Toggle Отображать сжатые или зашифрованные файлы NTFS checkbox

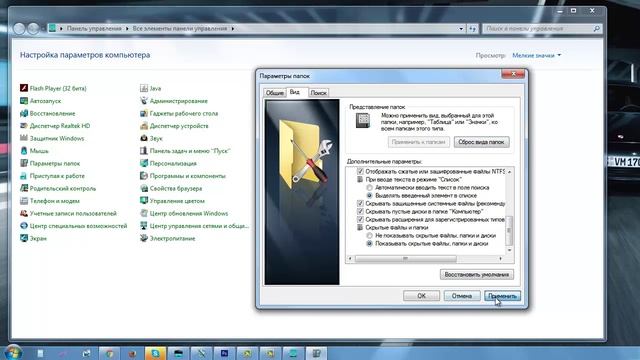(x=360, y=171)
